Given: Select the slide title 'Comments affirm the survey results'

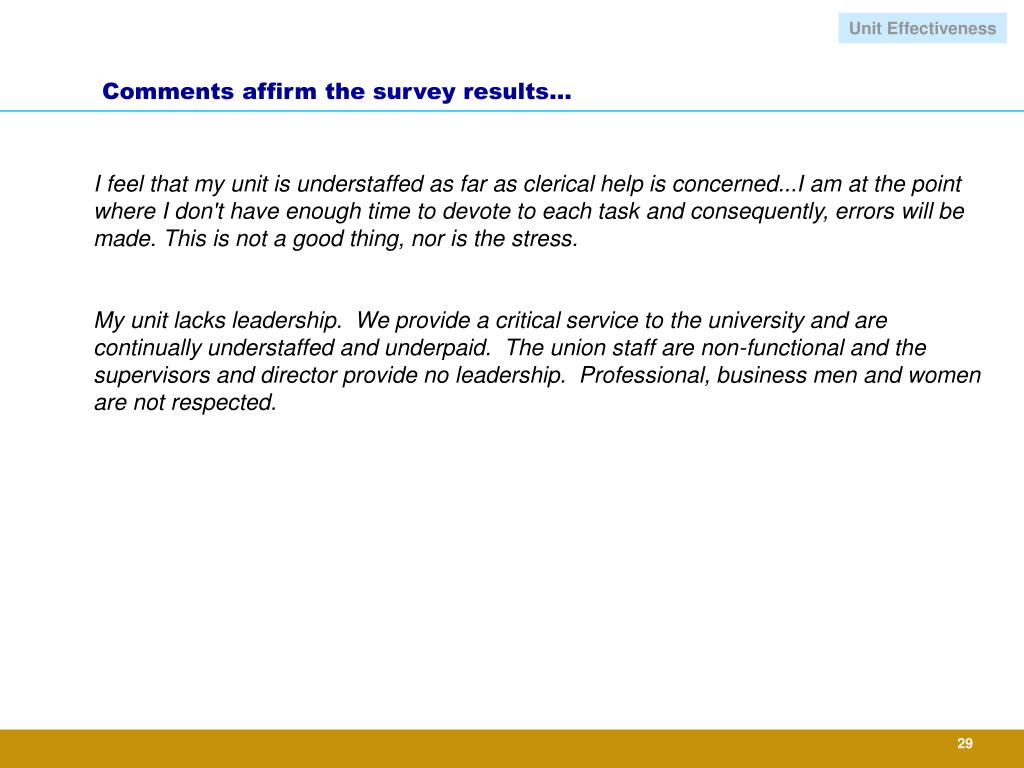Looking at the screenshot, I should pyautogui.click(x=336, y=91).
